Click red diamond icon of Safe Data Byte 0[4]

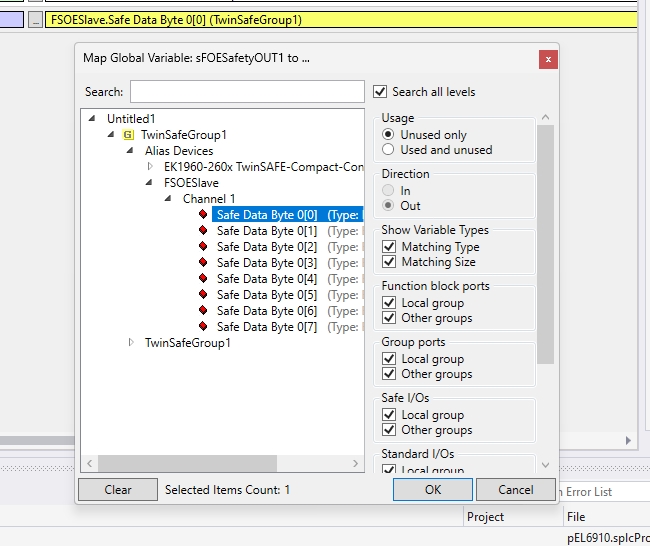pyautogui.click(x=203, y=279)
